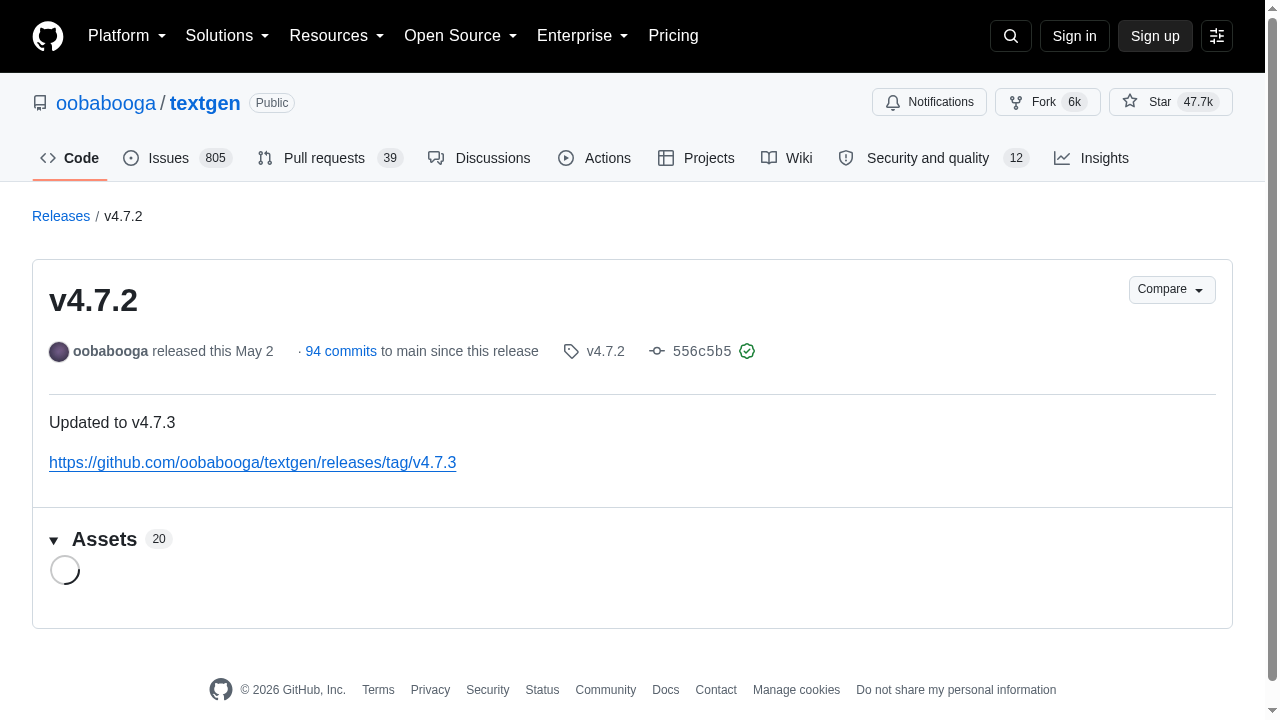The image size is (1280, 720).
Task: Click the green verified check icon
Action: [747, 351]
